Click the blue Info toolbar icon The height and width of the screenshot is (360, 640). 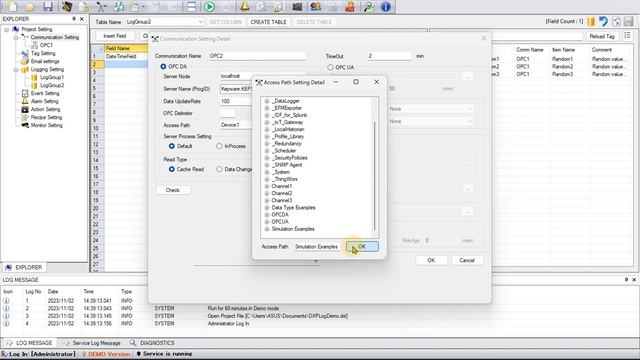click(x=386, y=7)
